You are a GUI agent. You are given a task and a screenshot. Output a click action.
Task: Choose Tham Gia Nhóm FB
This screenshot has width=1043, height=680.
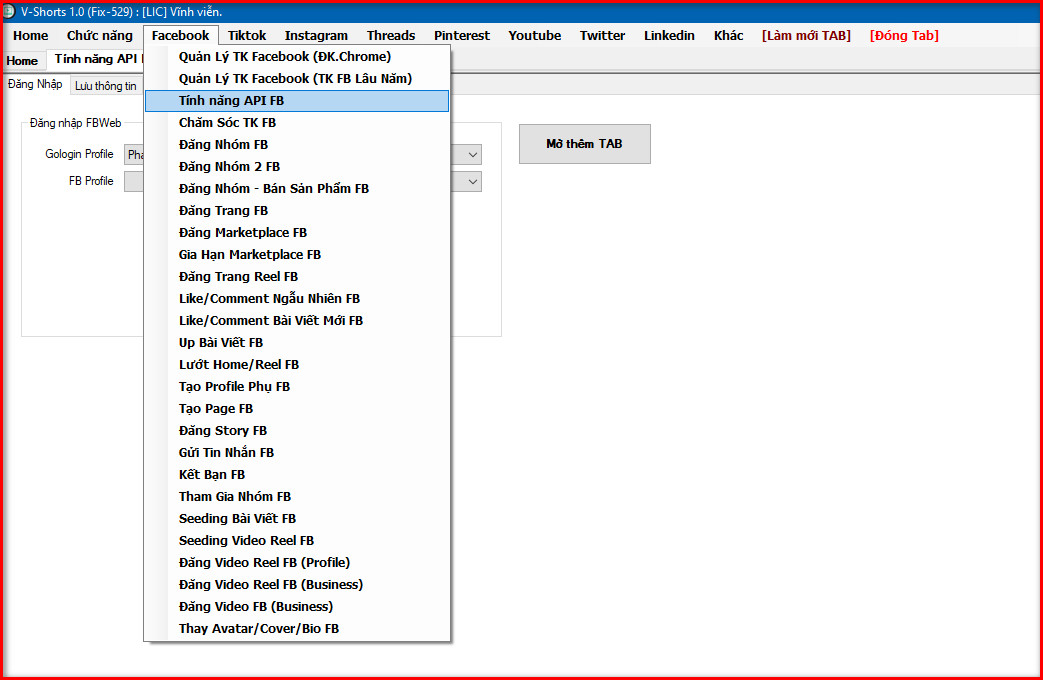click(297, 496)
